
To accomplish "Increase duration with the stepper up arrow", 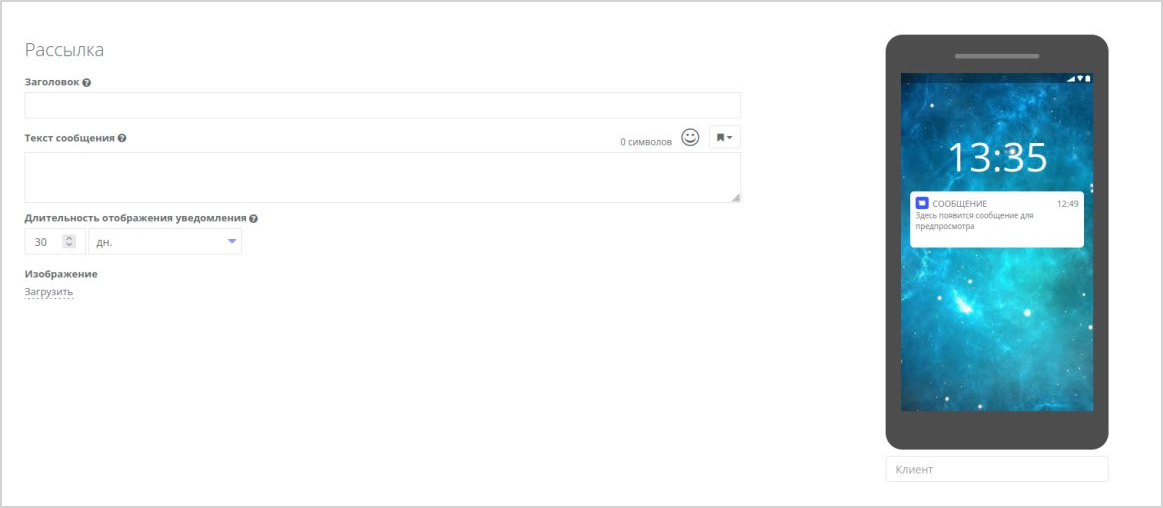I will coord(69,238).
